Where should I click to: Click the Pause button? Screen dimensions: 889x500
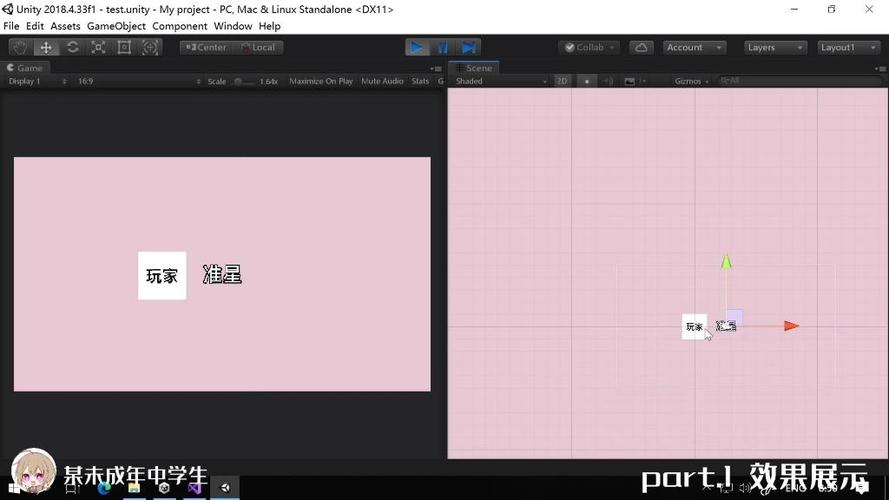click(x=443, y=47)
